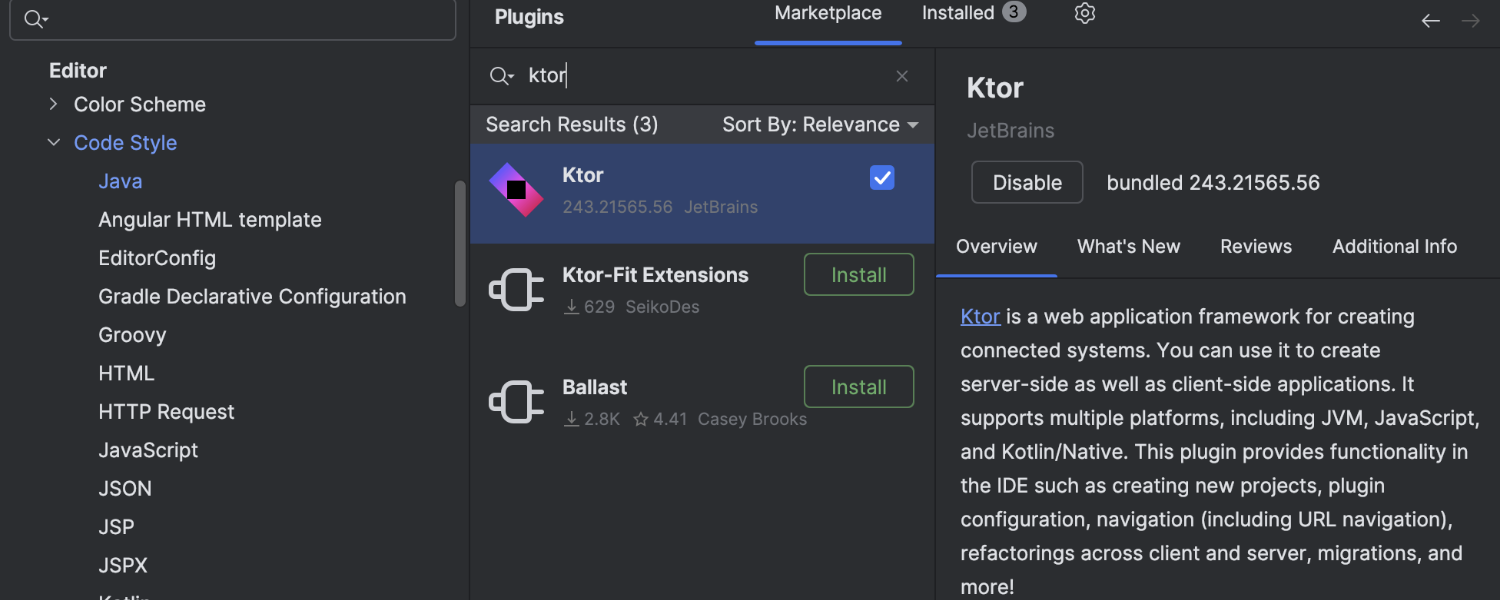Click the settings search magnifier icon

(x=36, y=19)
